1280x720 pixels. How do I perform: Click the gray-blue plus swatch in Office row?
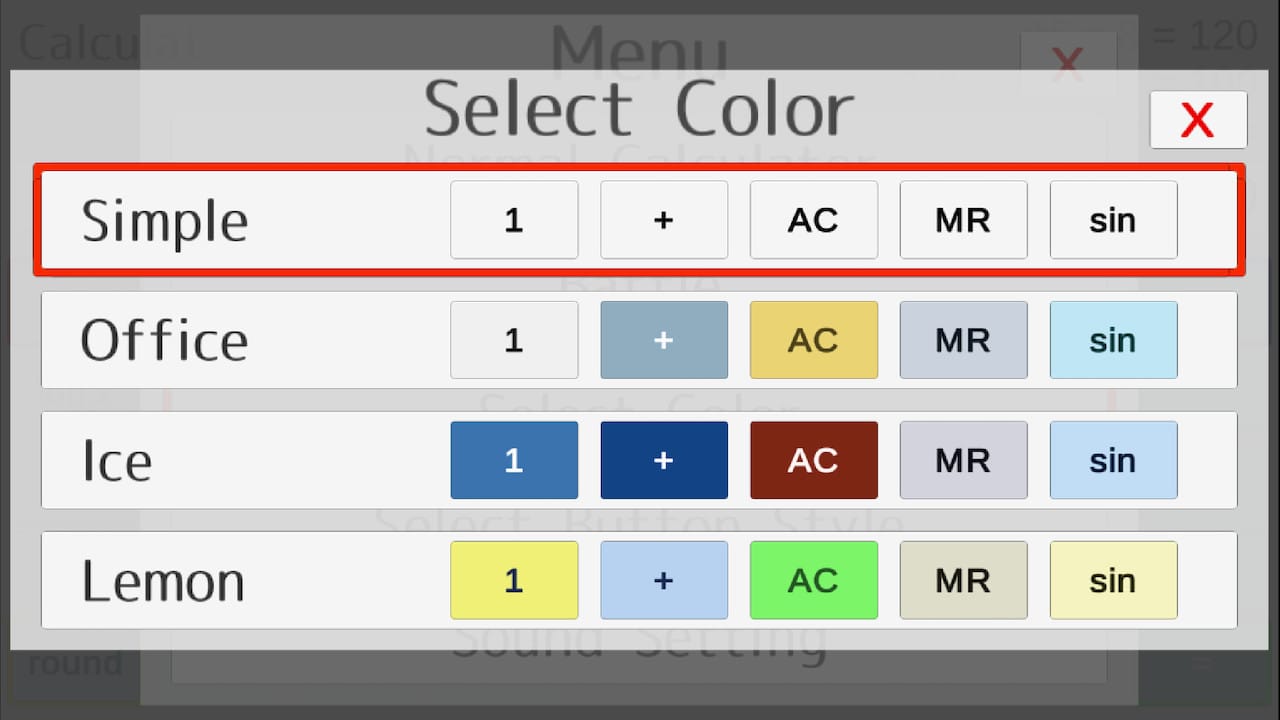tap(664, 340)
